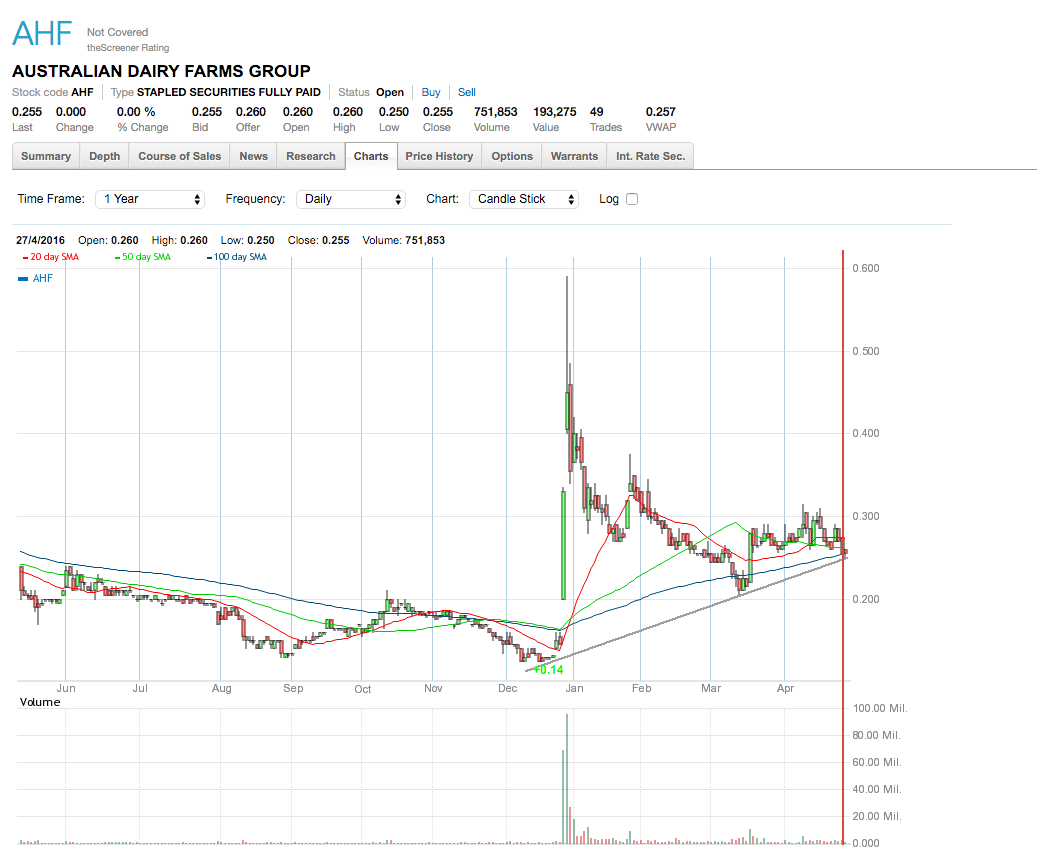Screen dimensions: 1037x847
Task: Click the 100 day SMA legend entry
Action: (237, 257)
